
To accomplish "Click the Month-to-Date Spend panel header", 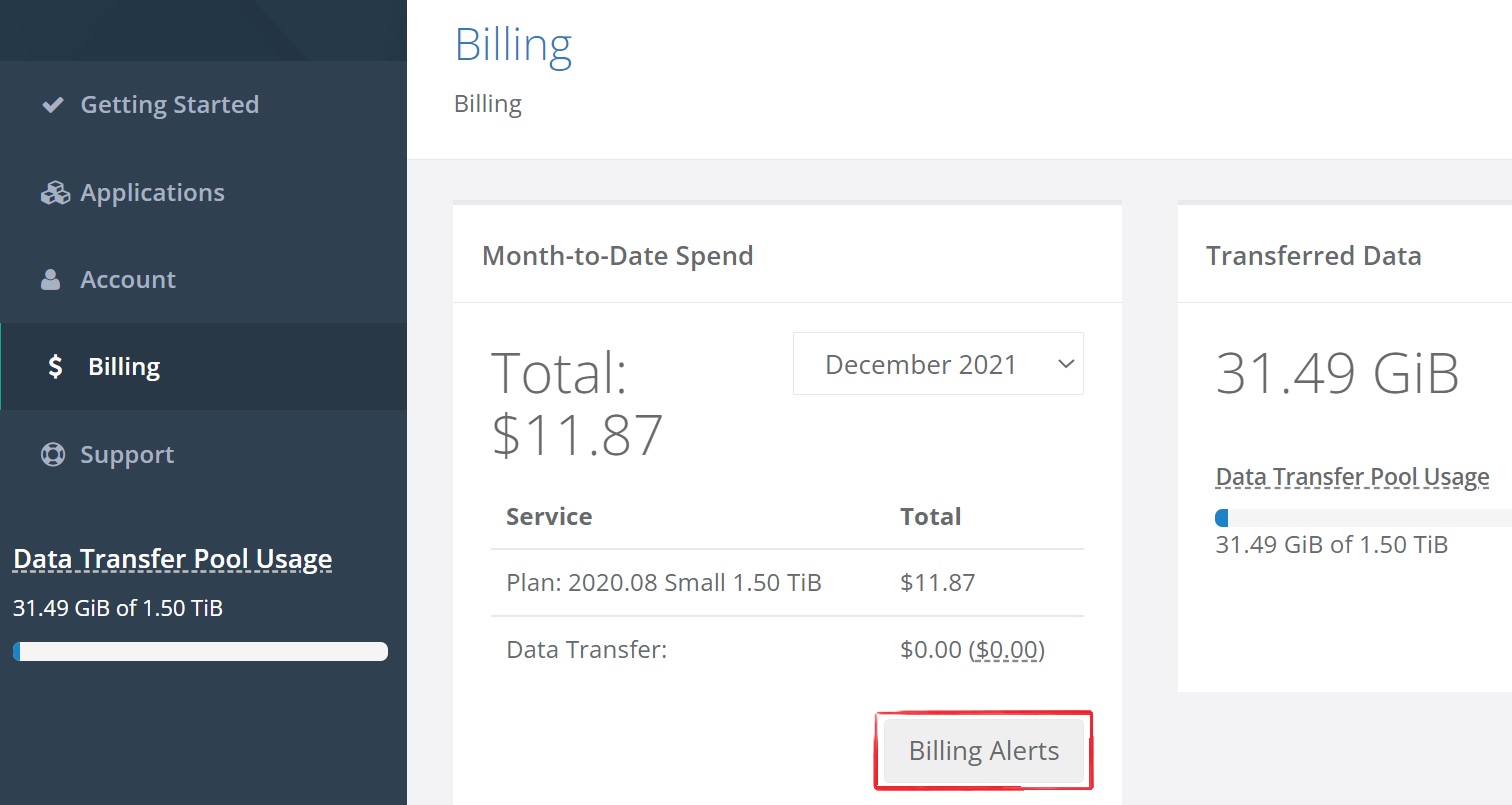I will (x=787, y=255).
